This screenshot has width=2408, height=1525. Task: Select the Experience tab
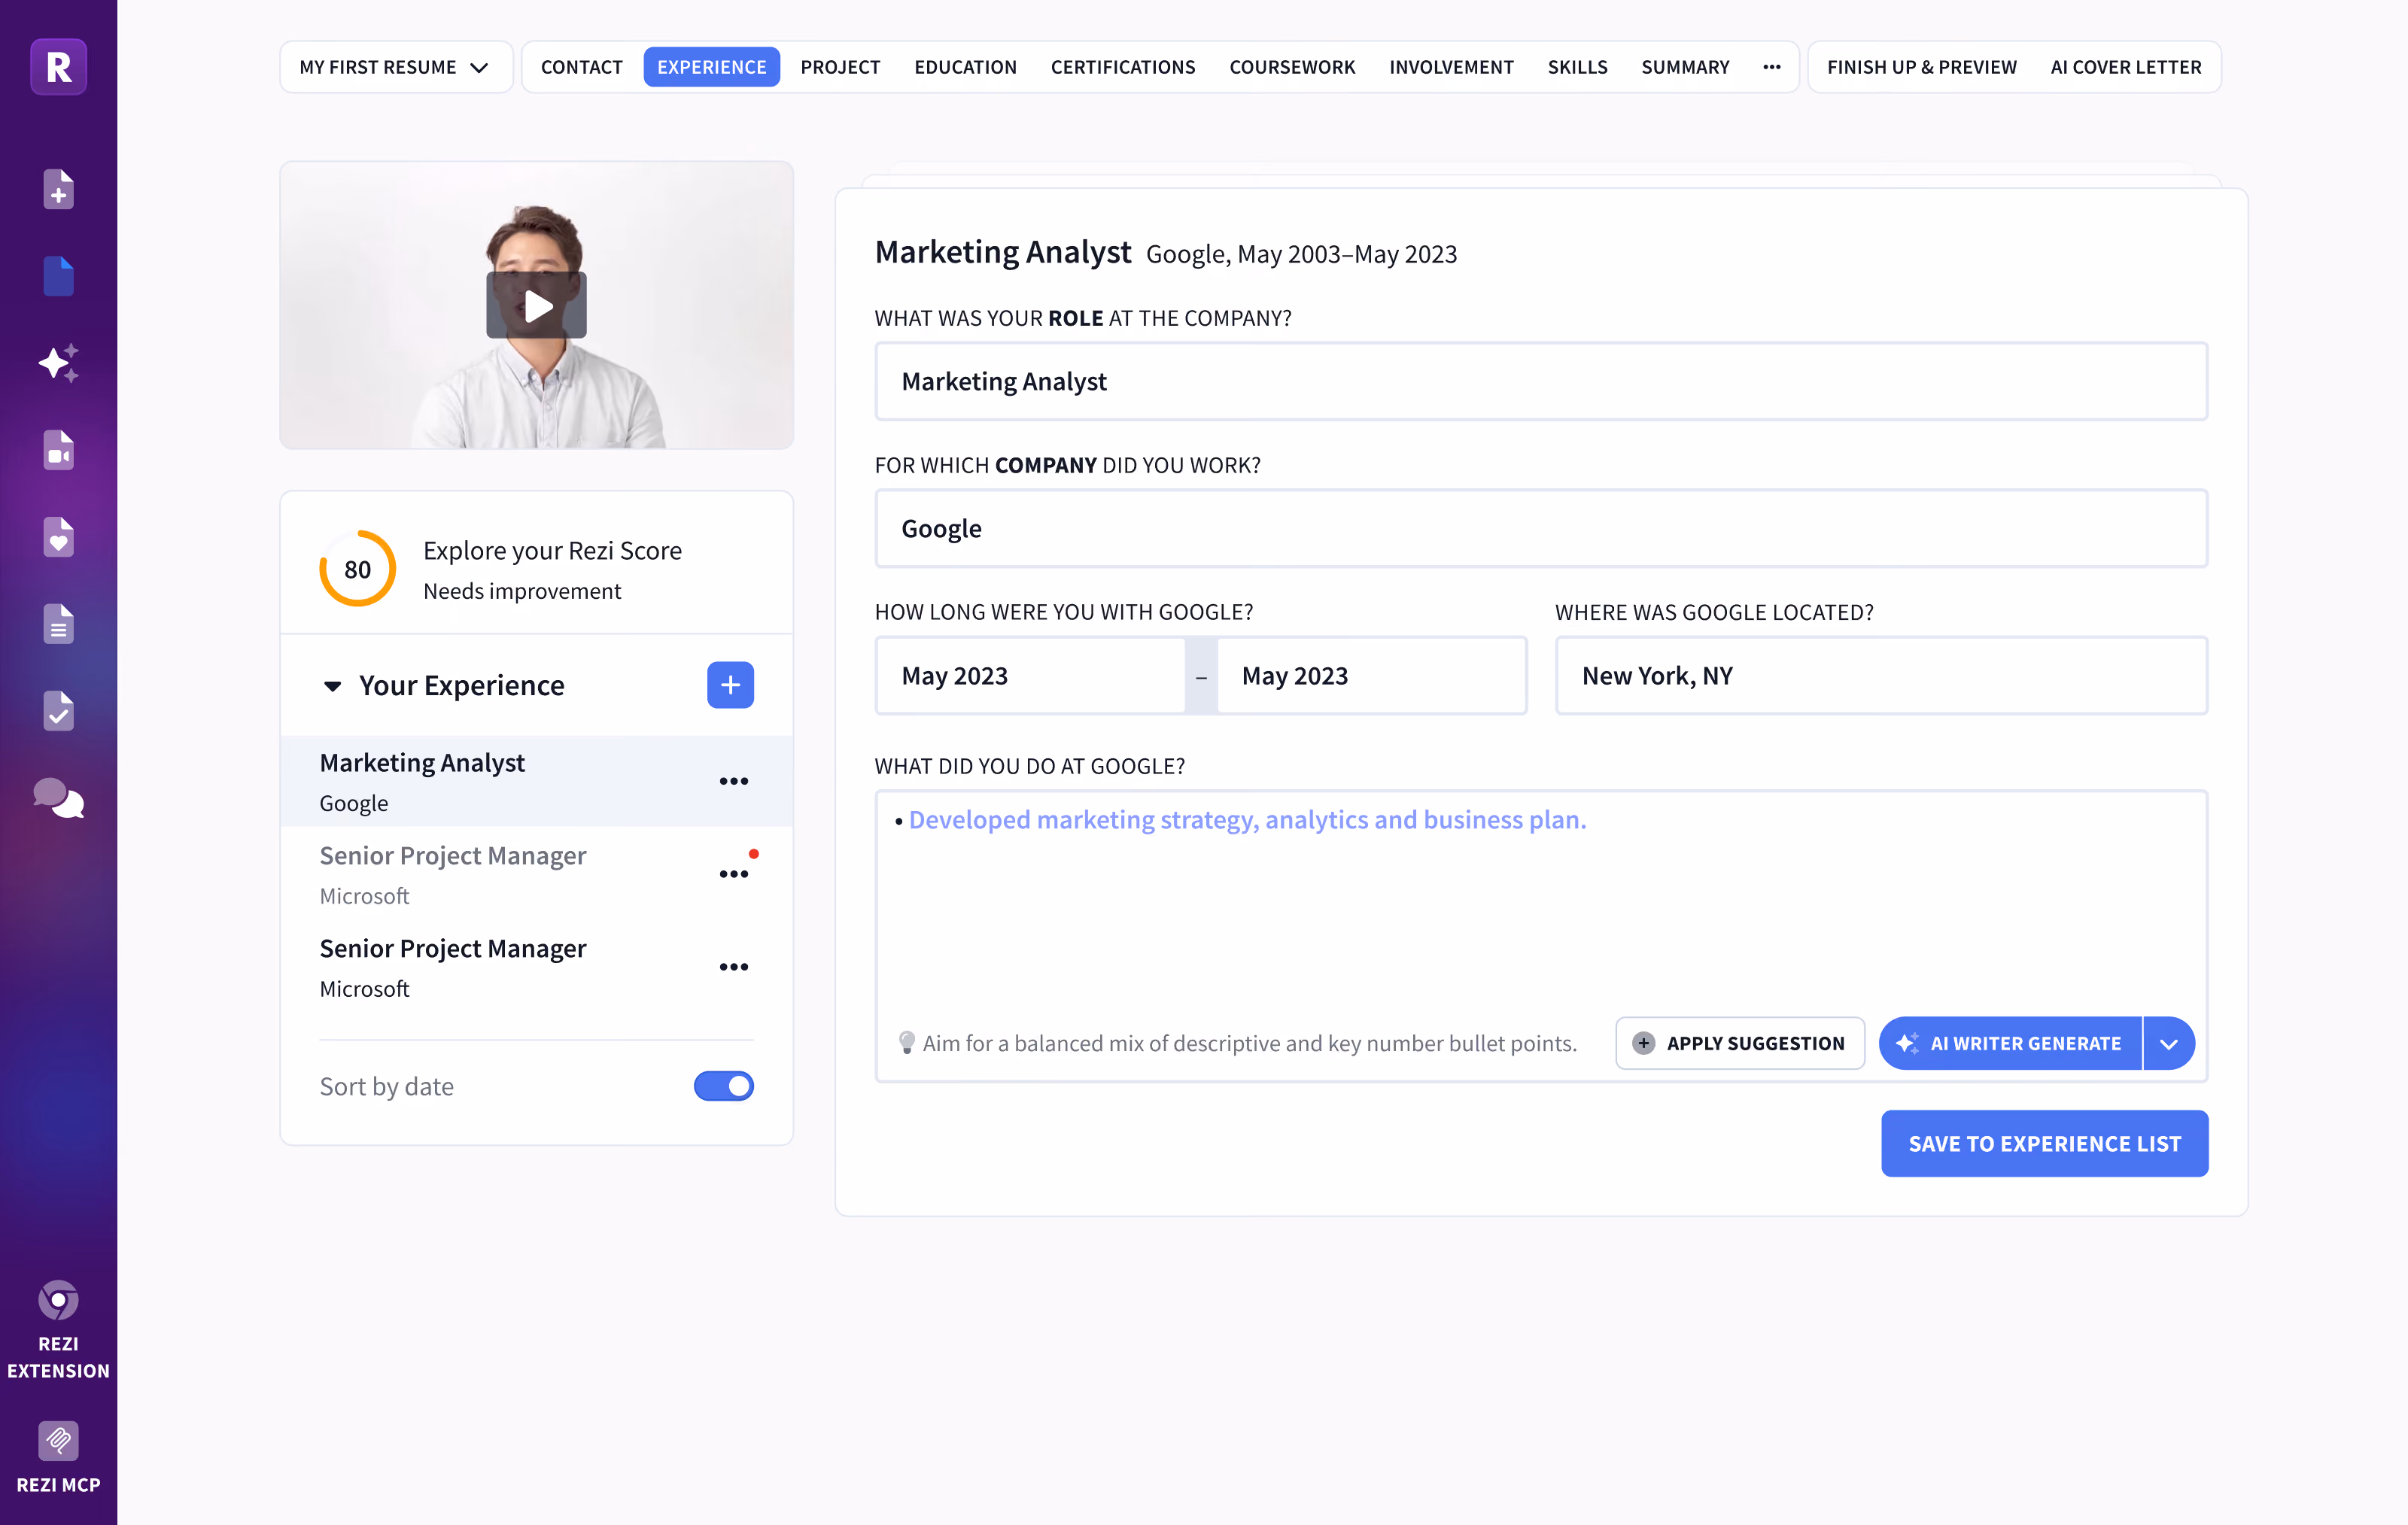point(712,67)
